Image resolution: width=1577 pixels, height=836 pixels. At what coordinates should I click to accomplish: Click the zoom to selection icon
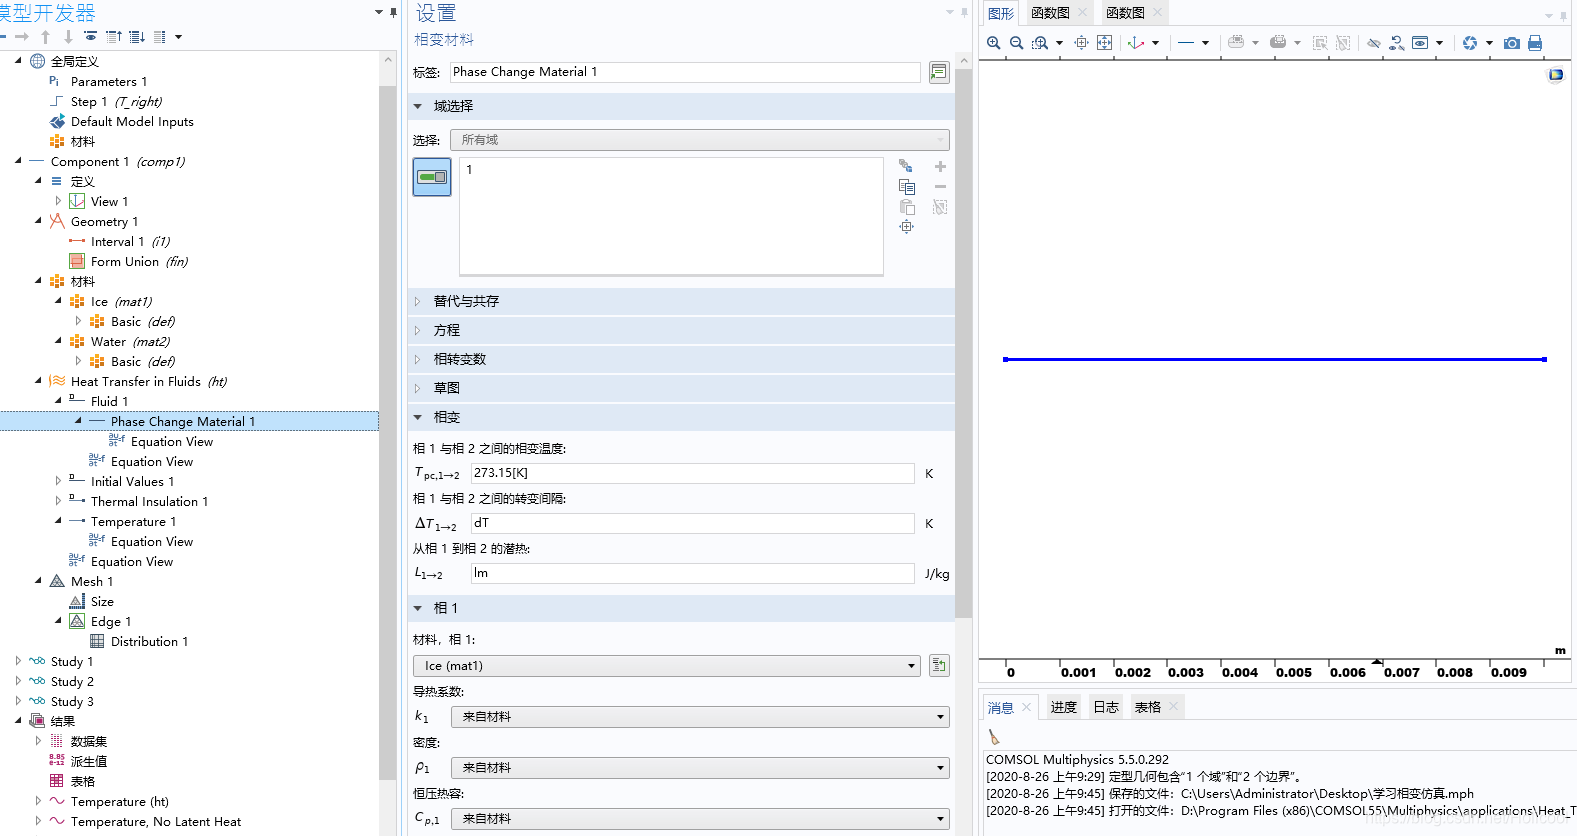[1081, 43]
